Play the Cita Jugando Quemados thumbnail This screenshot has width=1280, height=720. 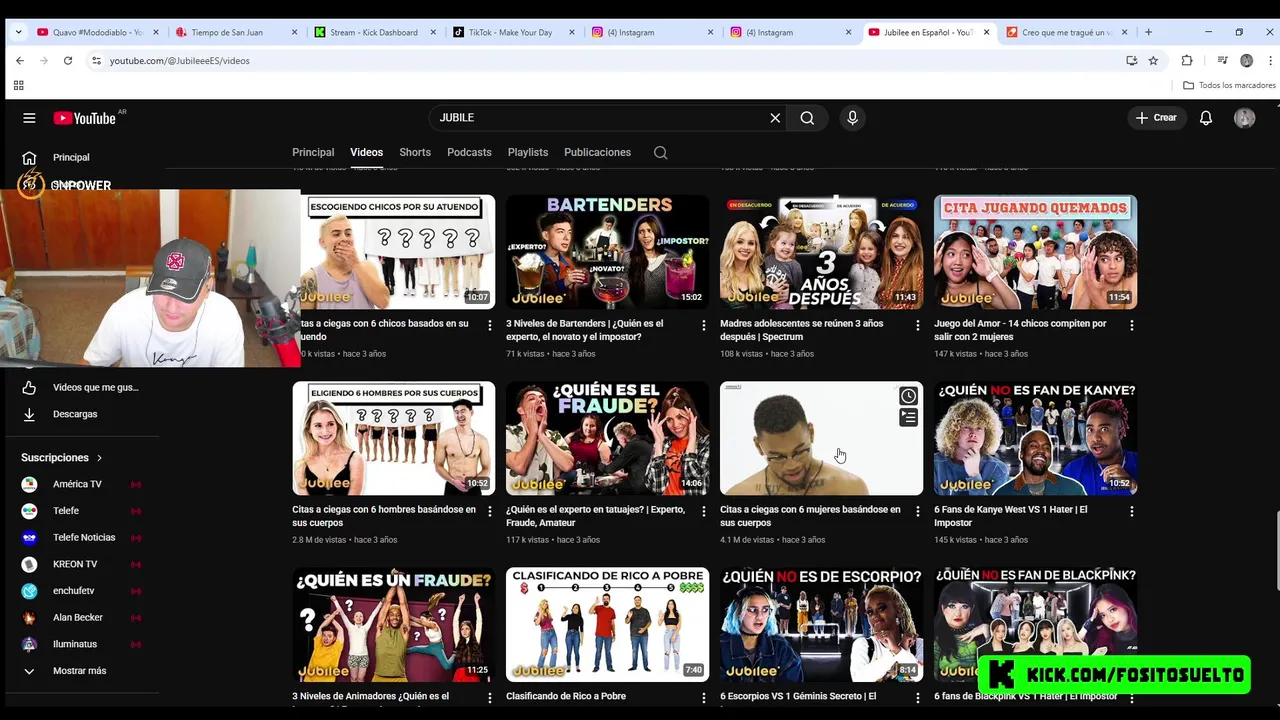click(1035, 252)
